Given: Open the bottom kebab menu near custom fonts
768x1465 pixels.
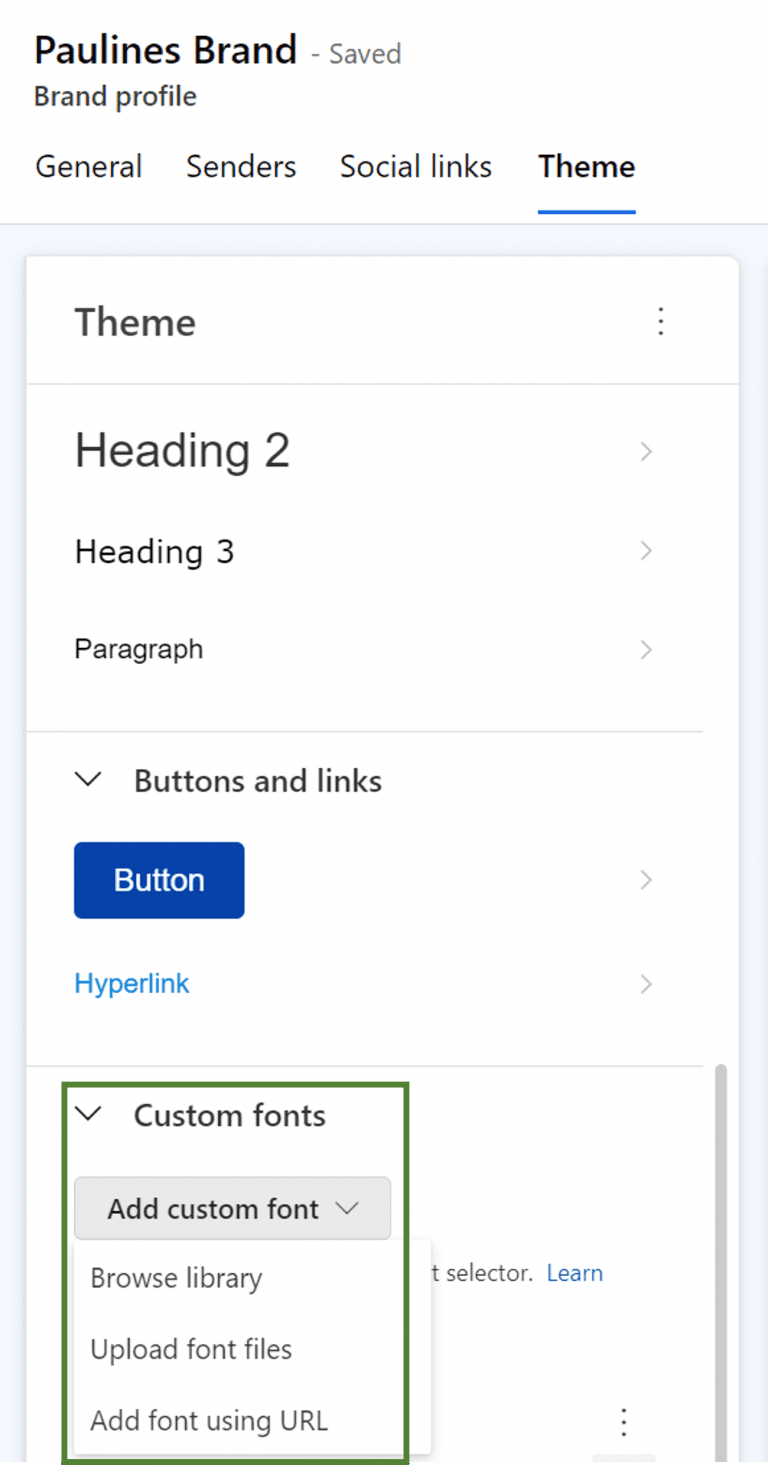Looking at the screenshot, I should [623, 1421].
